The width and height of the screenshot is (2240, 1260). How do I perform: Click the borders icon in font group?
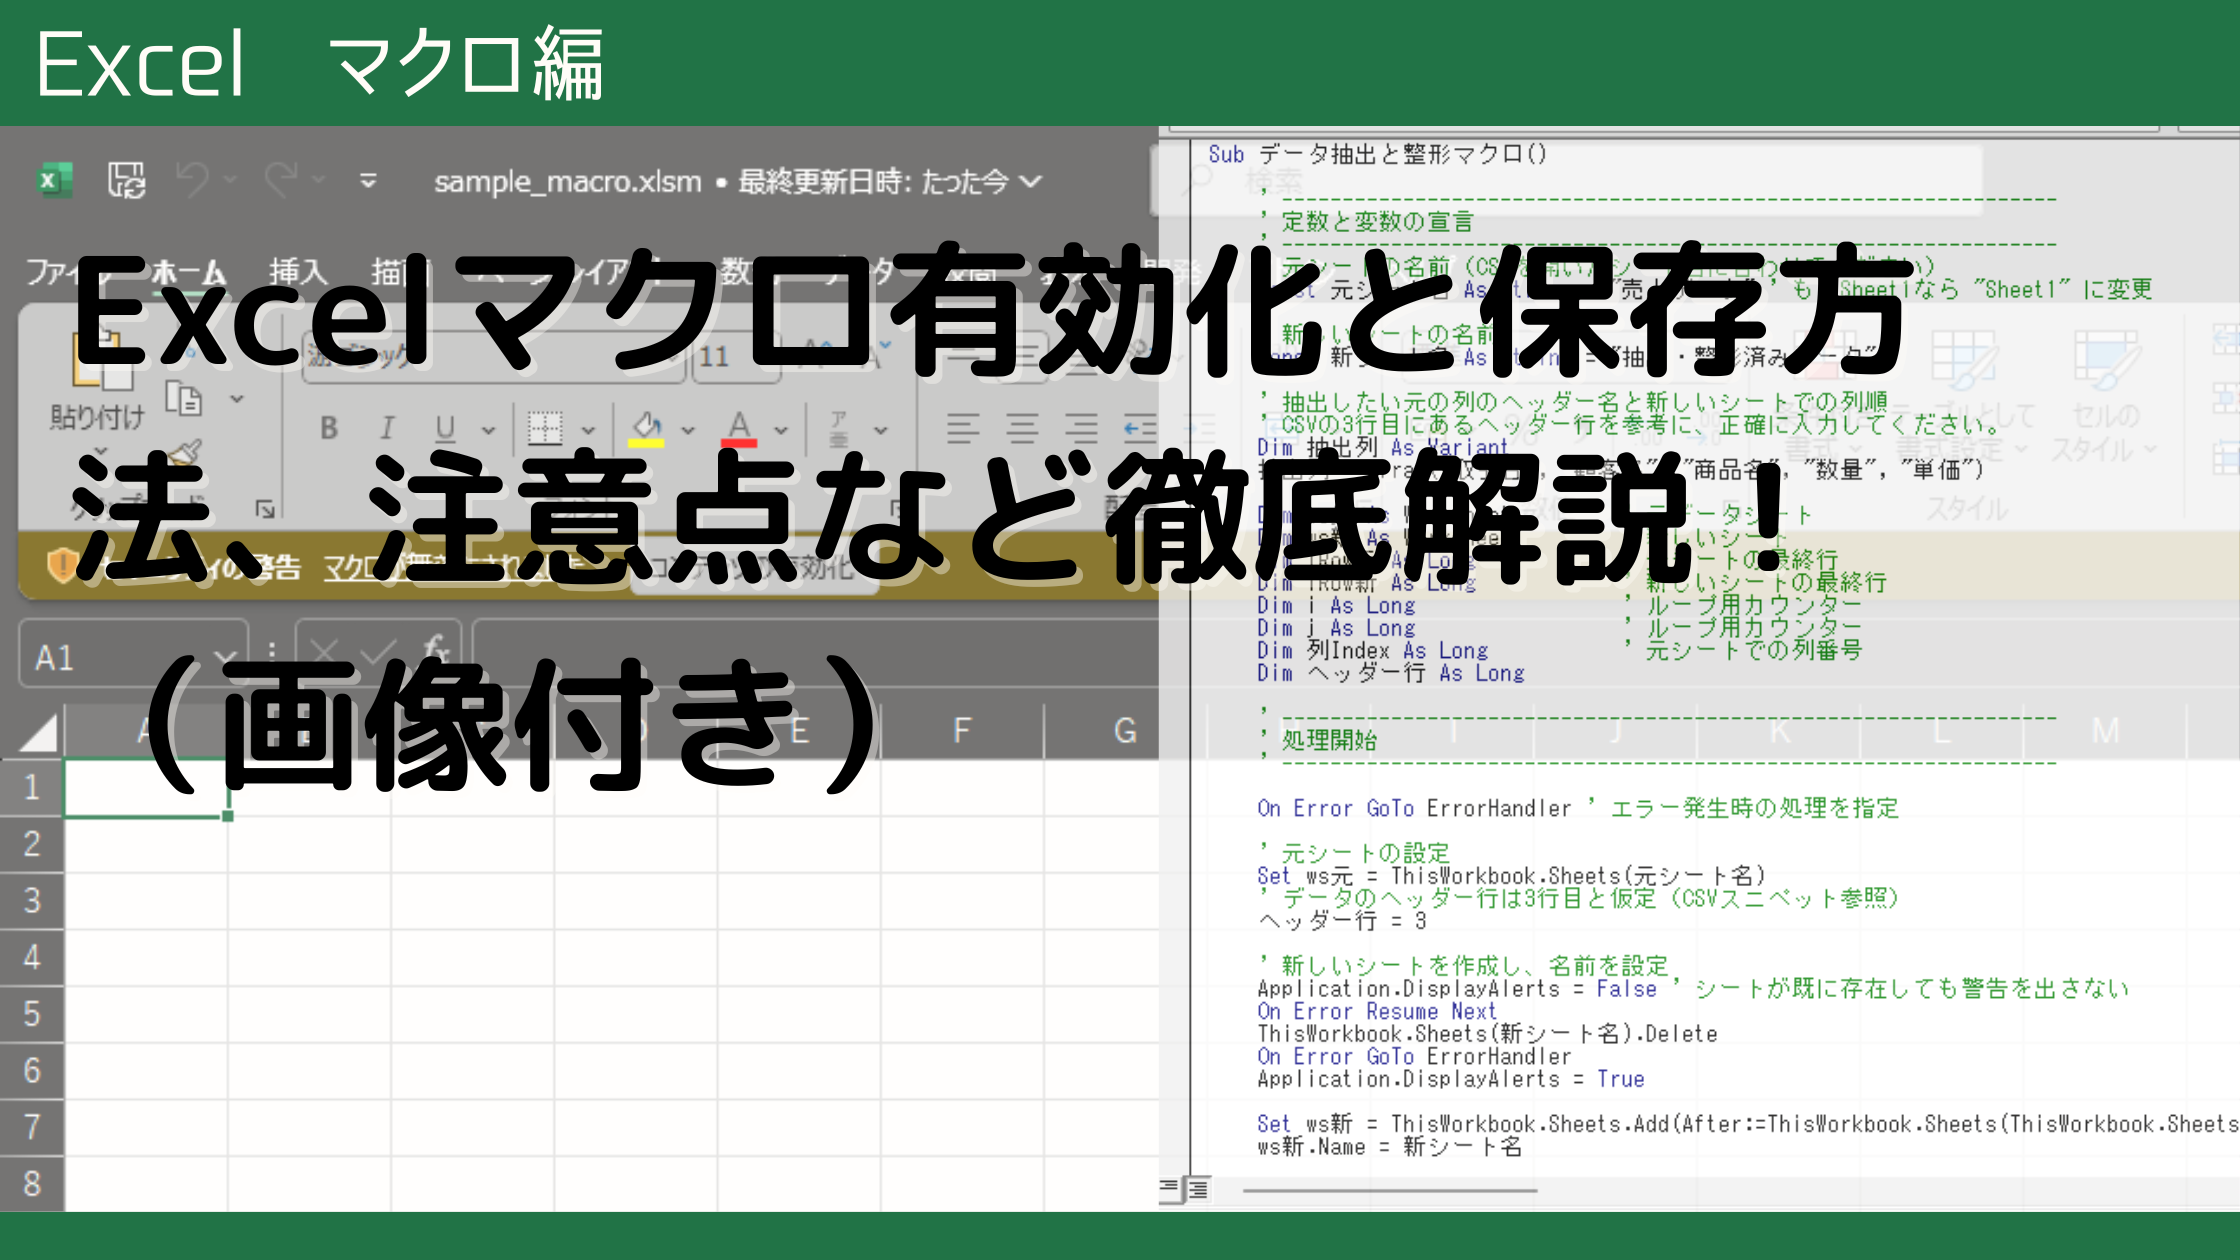[x=545, y=429]
